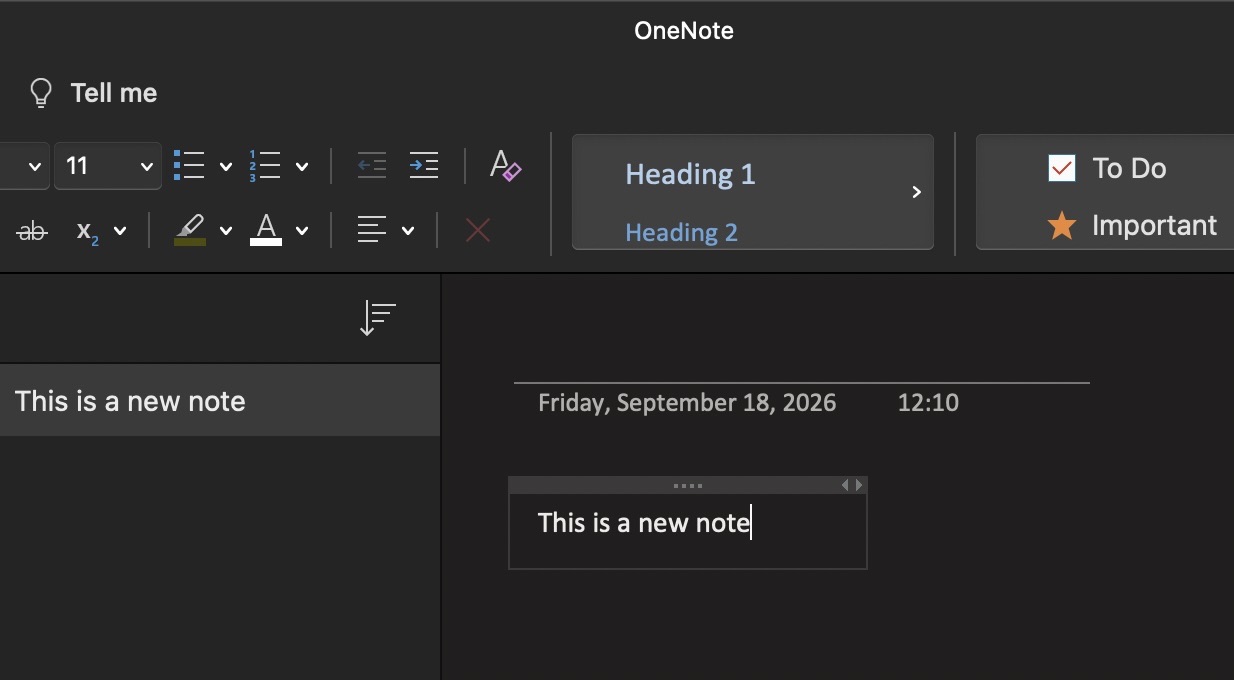Place cursor in note text This is a new note
This screenshot has width=1234, height=680.
[x=644, y=522]
